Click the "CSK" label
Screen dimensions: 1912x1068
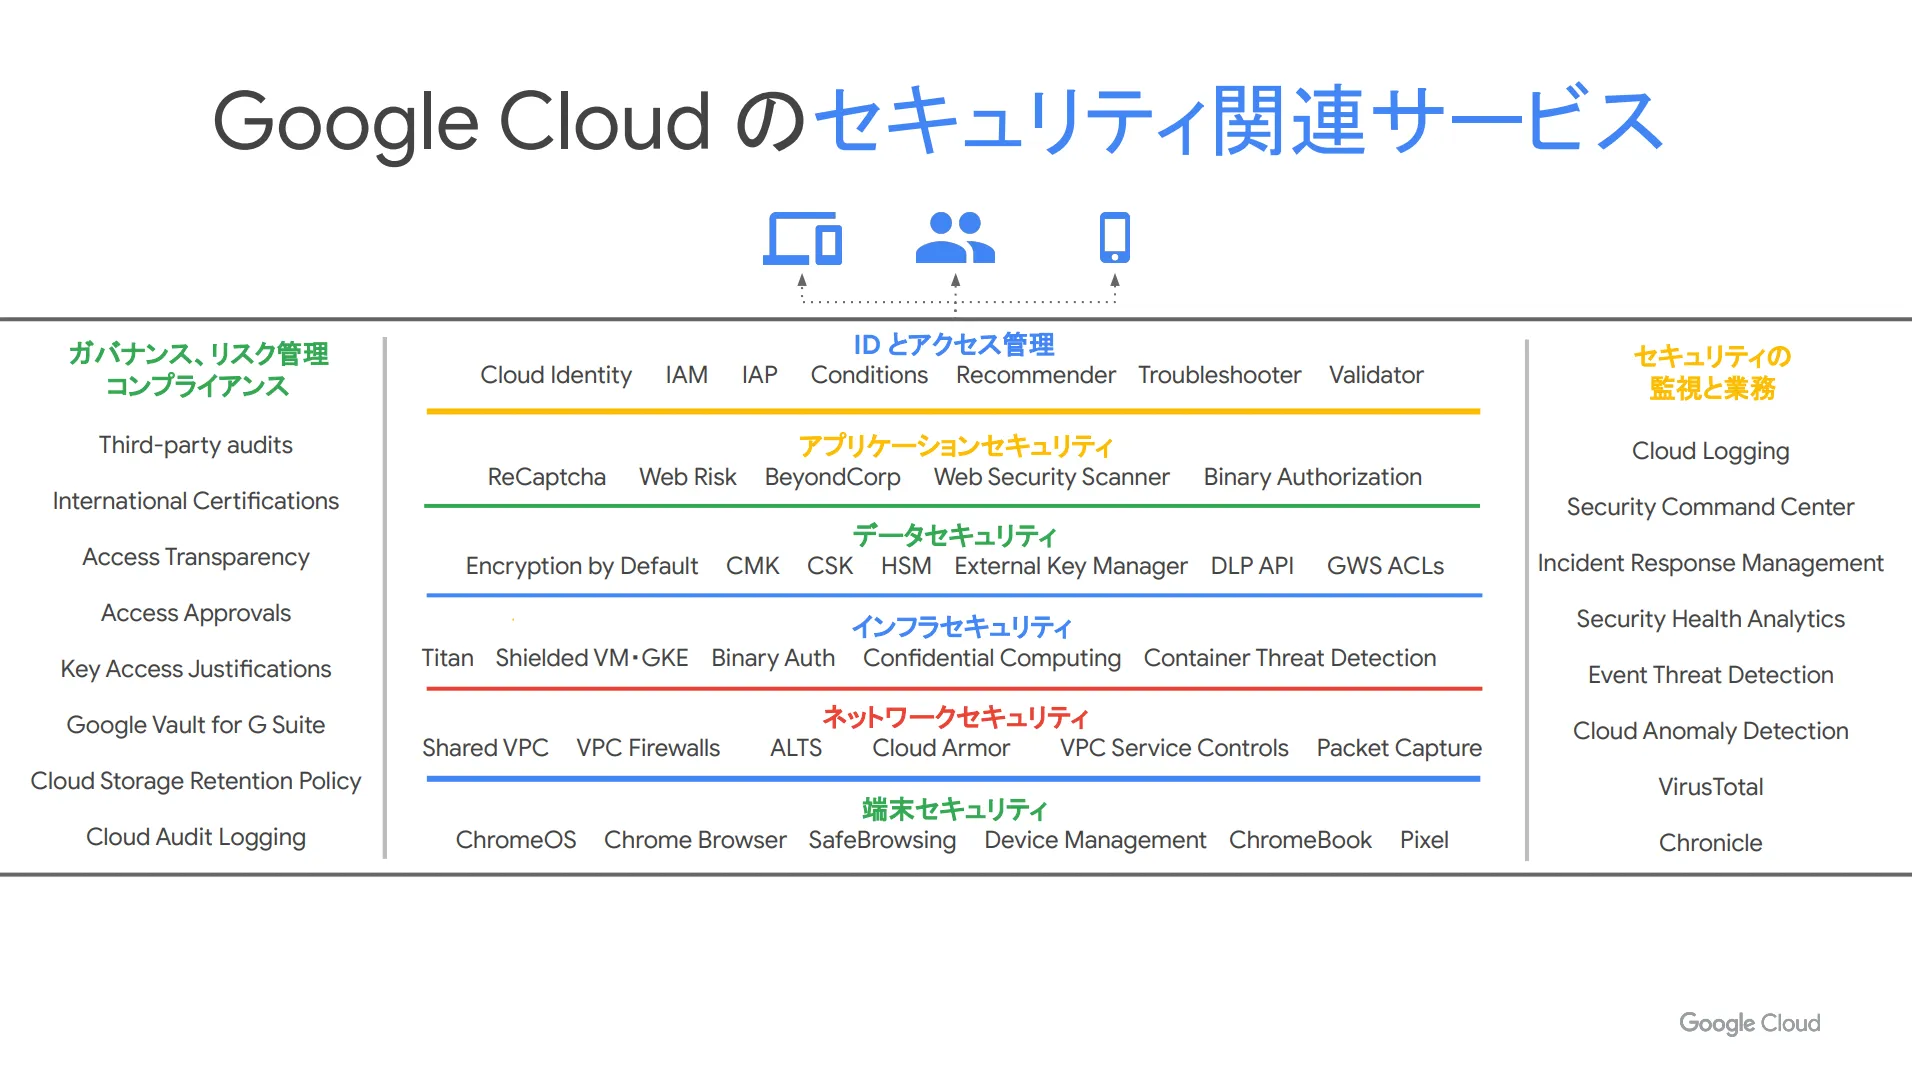[x=830, y=566]
